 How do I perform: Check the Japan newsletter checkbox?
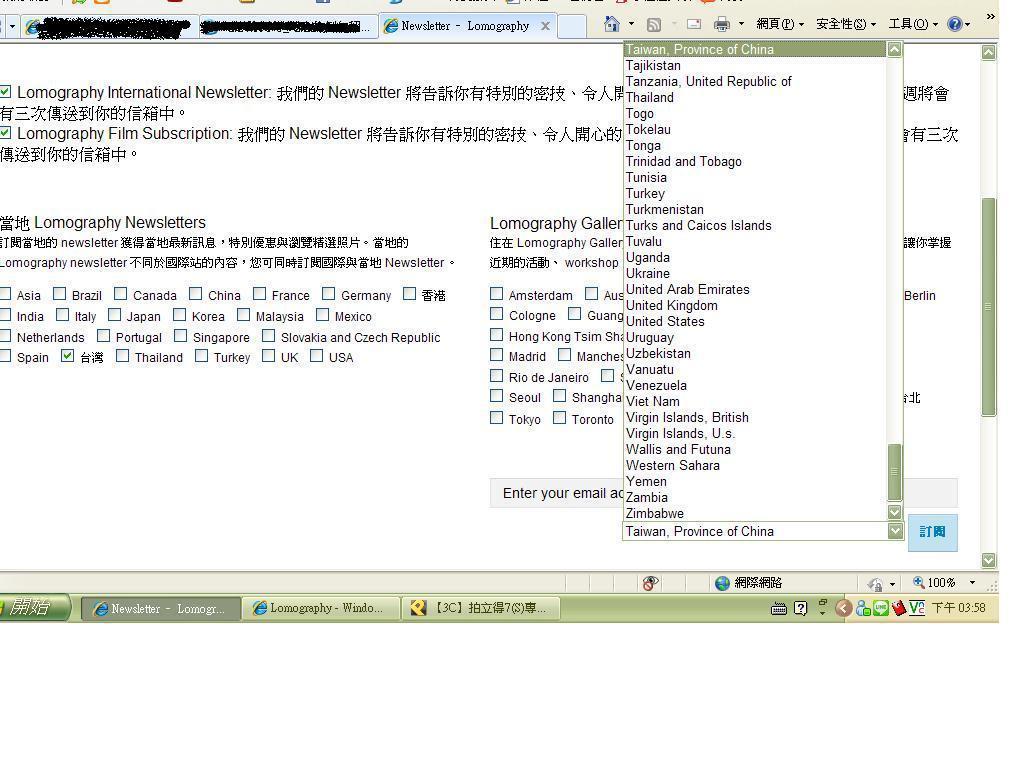pos(114,315)
